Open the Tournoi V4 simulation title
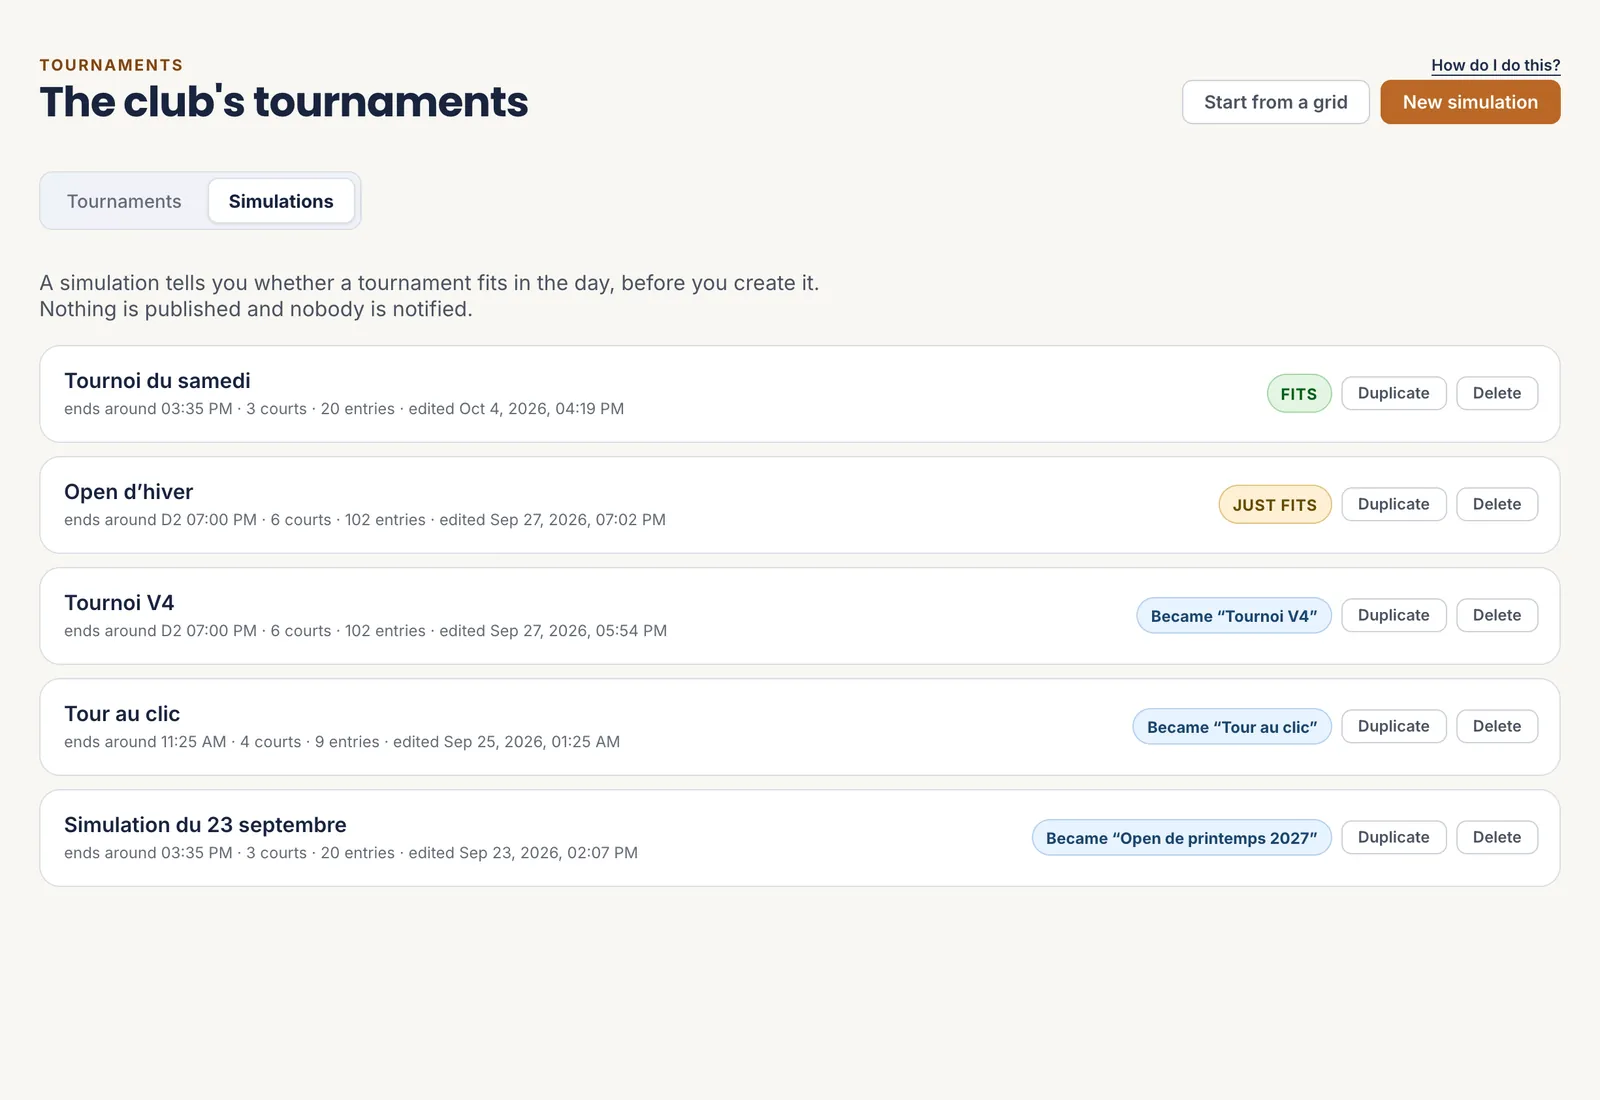Screen dimensions: 1600x1100 tap(119, 603)
